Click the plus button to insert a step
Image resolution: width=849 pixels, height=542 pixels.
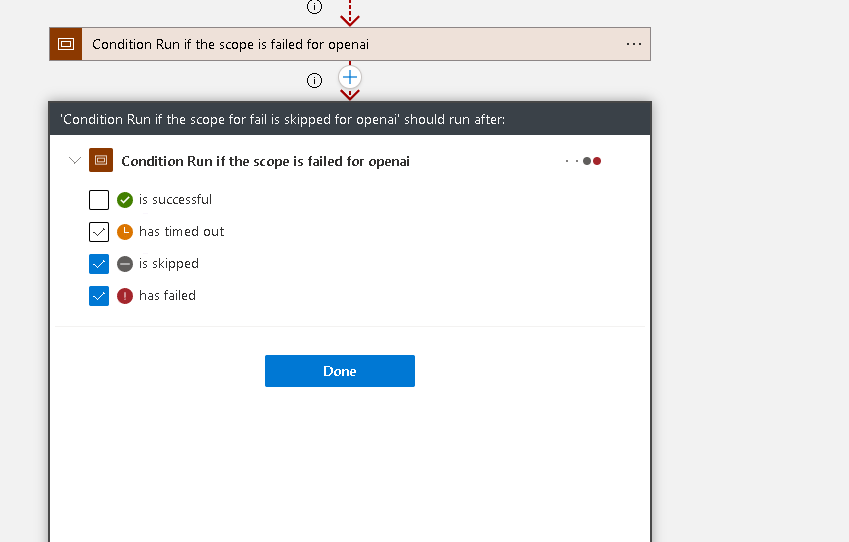coord(350,77)
